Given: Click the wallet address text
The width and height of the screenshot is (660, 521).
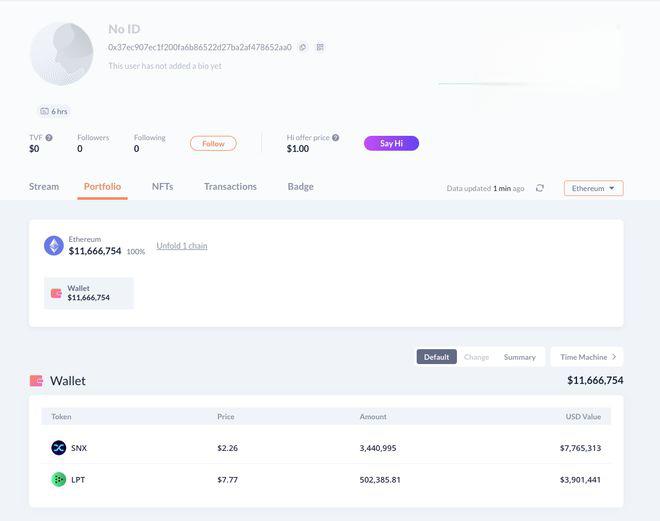Looking at the screenshot, I should tap(200, 47).
